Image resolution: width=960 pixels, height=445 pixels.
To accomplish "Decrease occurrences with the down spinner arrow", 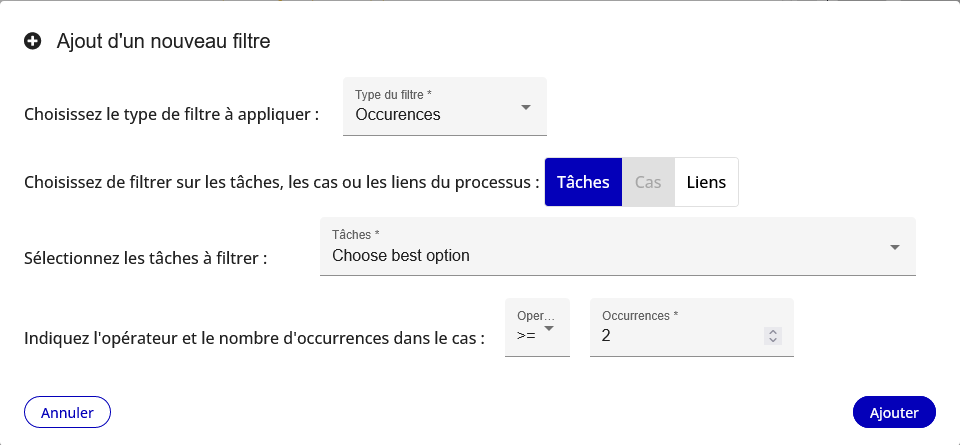I will point(772,341).
